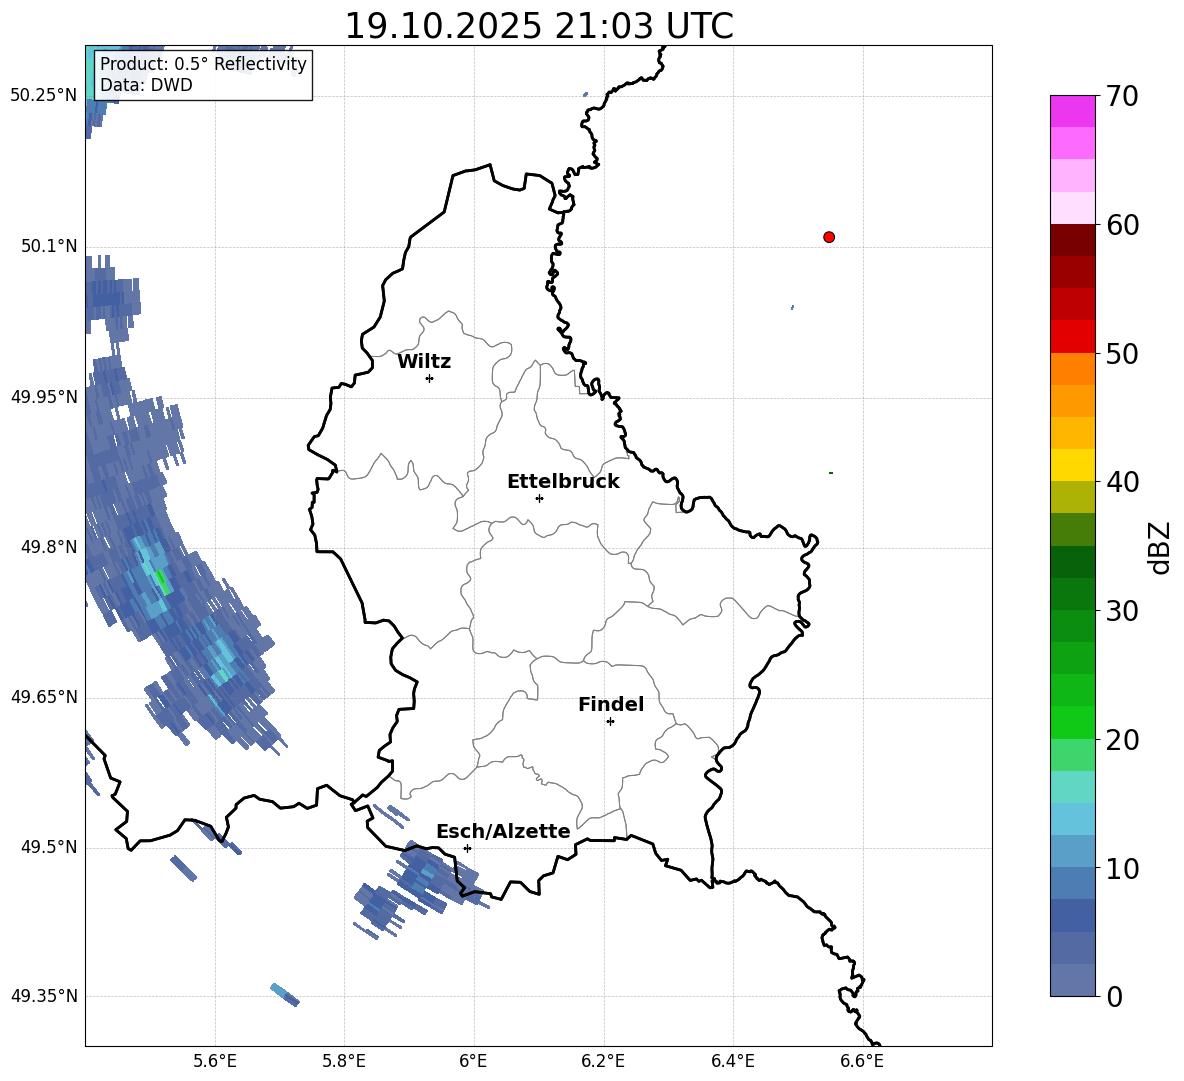Click the dark red colorbar segment below 60
1184x1081 pixels.
(x=1073, y=240)
